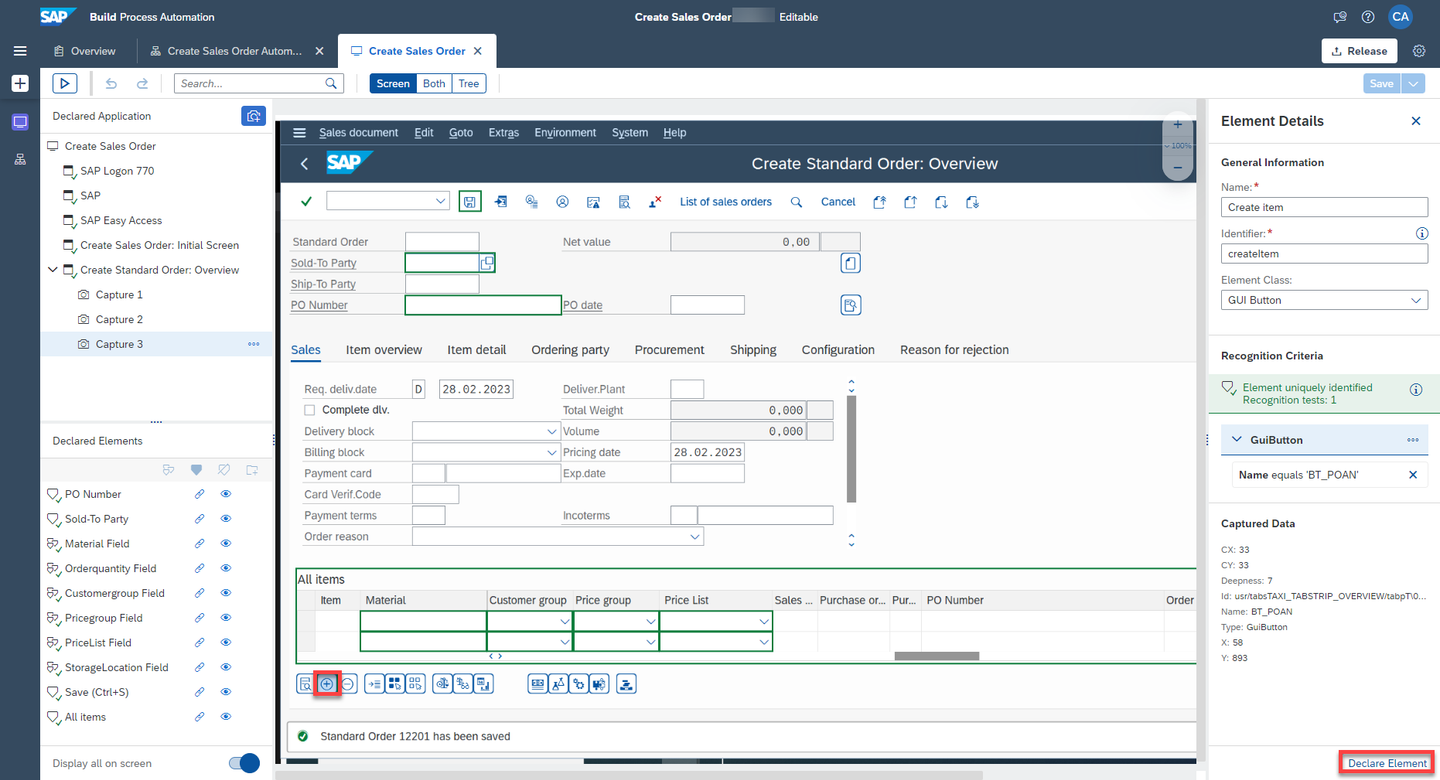Viewport: 1440px width, 780px height.
Task: Toggle visibility of Orderquantity Field element
Action: pos(226,568)
